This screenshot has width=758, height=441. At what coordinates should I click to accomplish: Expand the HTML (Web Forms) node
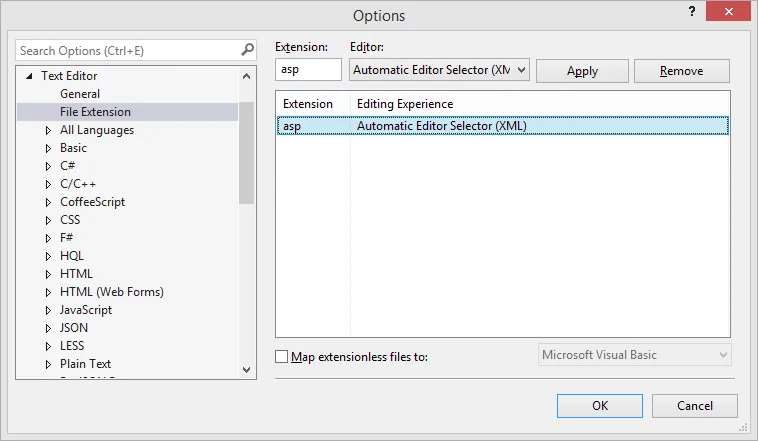(x=48, y=292)
